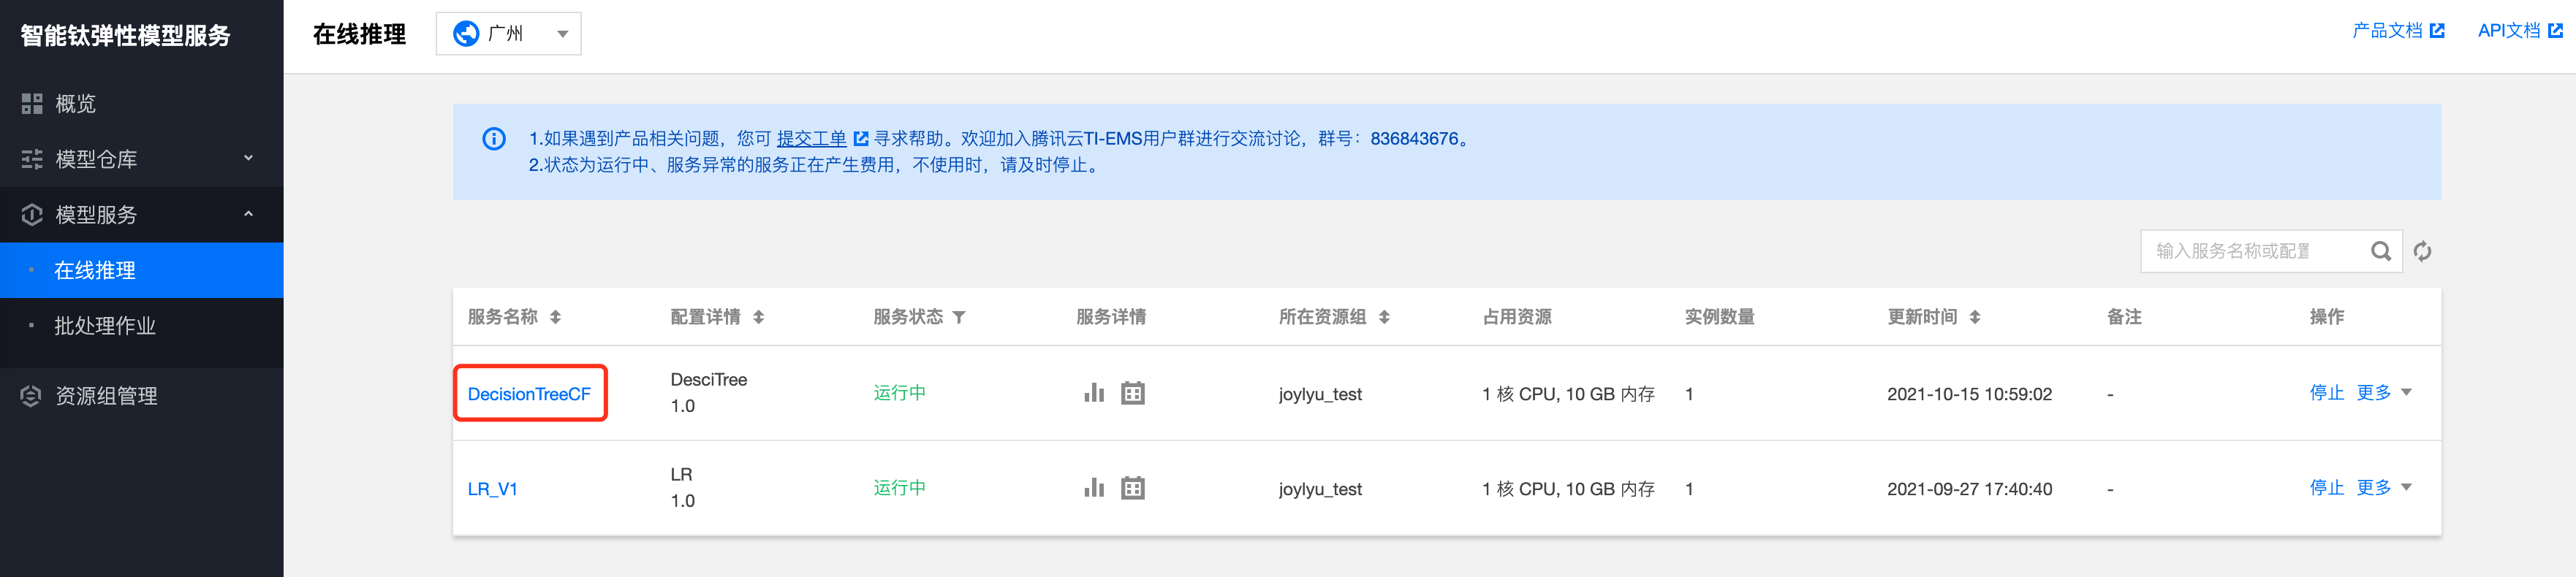Open the DecisionTreeCF service
The height and width of the screenshot is (577, 2576).
tap(529, 394)
